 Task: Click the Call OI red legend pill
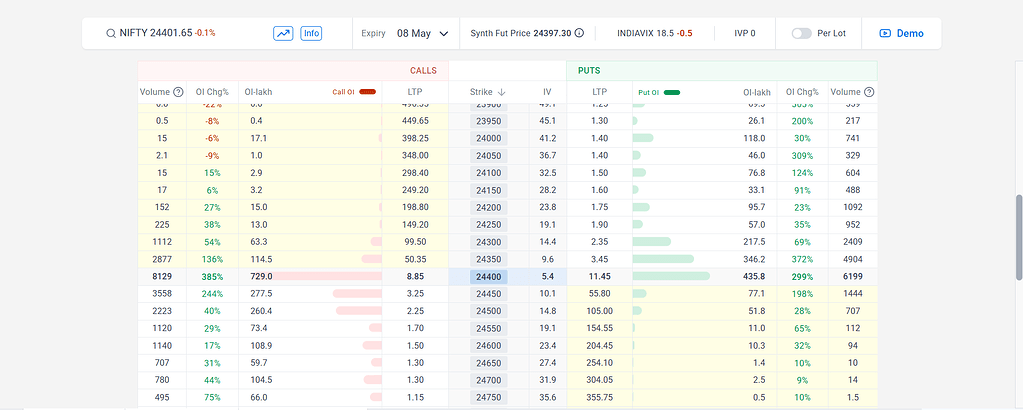367,92
